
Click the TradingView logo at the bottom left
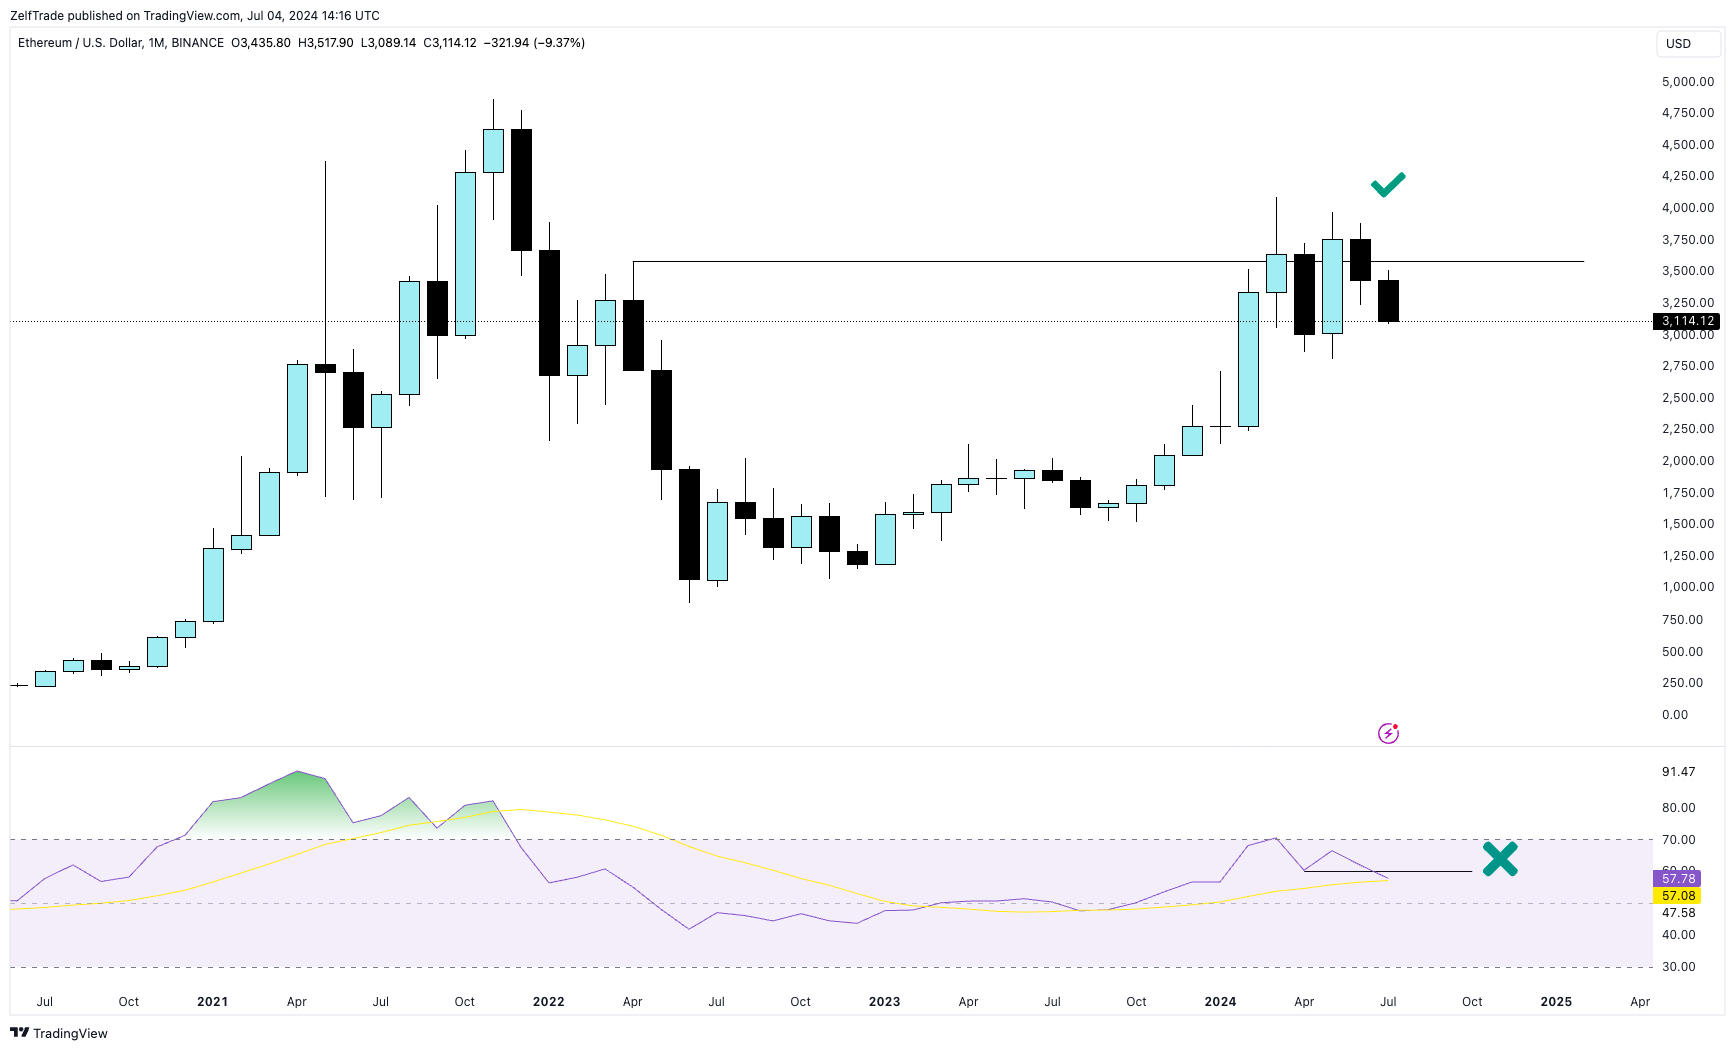(59, 1033)
